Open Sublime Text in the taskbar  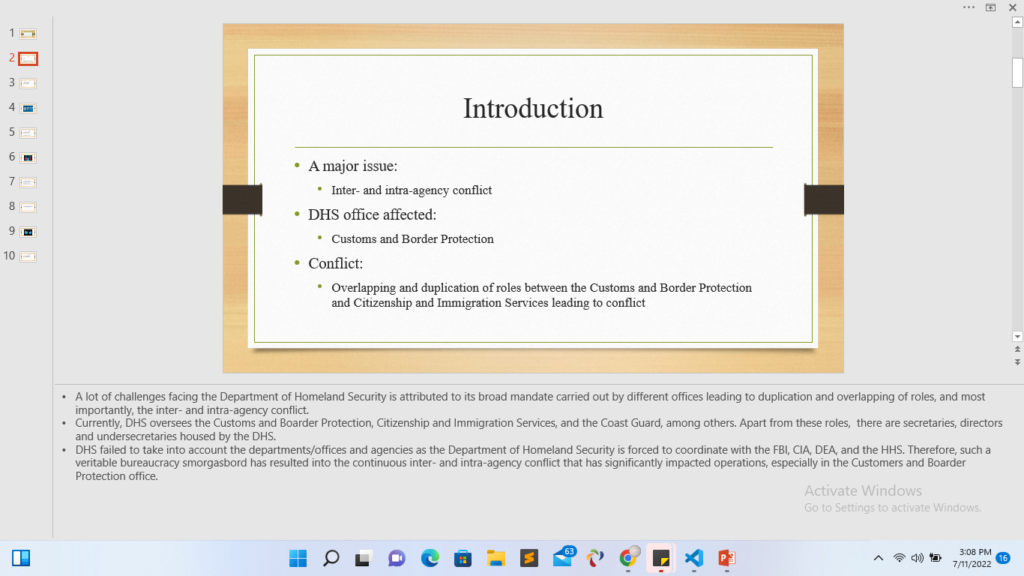(529, 558)
